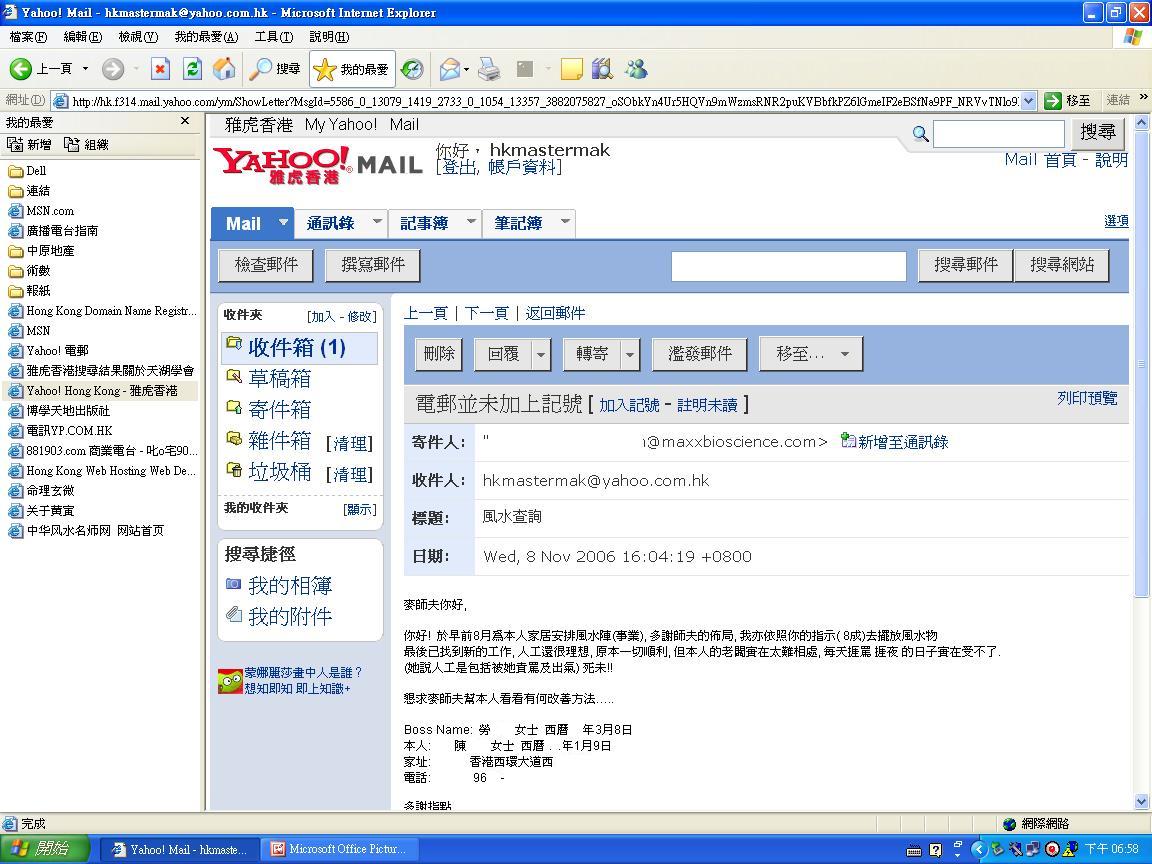Mark message with 濫發郵件 spam button
The image size is (1152, 864).
tap(699, 355)
